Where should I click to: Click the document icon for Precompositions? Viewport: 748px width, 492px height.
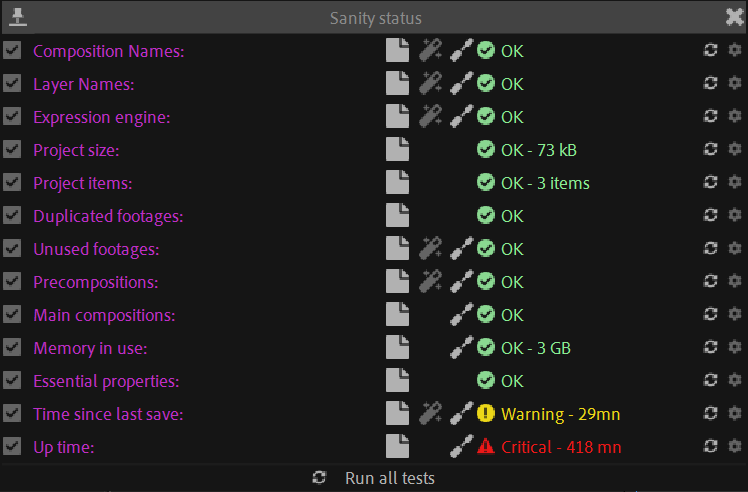(398, 282)
